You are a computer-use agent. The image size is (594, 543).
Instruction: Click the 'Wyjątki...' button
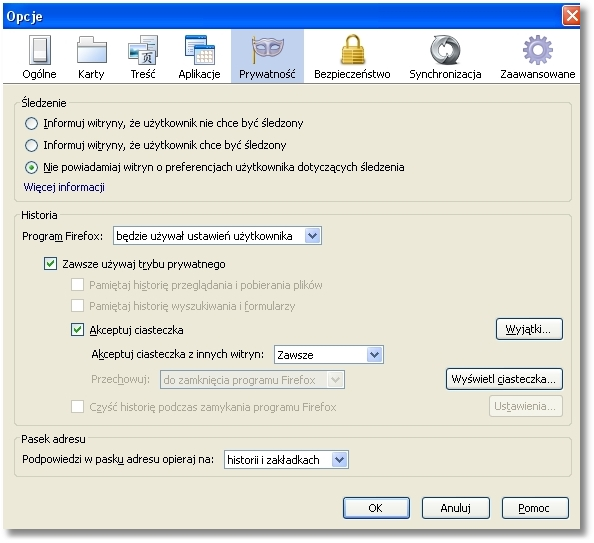click(529, 329)
